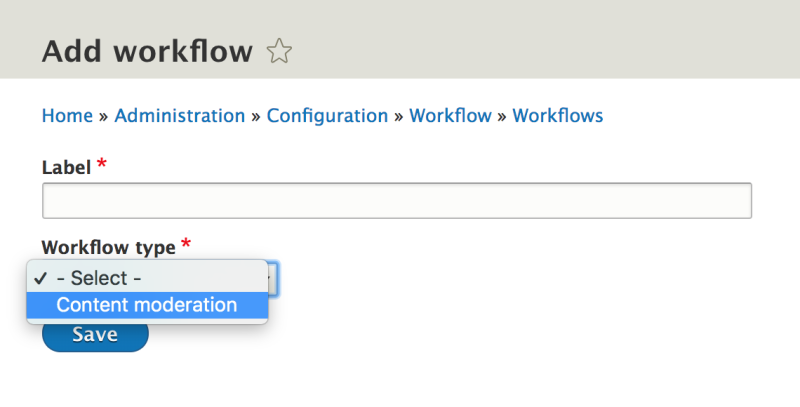This screenshot has height=407, width=800.
Task: Select the Content moderation option
Action: coord(147,305)
